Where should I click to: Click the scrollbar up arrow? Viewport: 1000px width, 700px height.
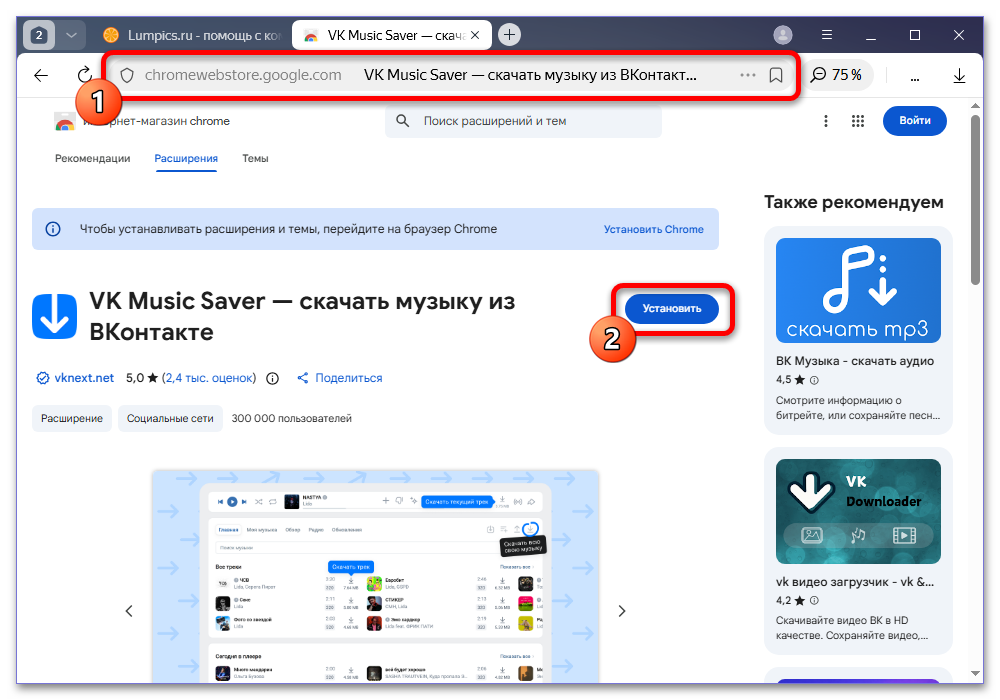tap(975, 106)
